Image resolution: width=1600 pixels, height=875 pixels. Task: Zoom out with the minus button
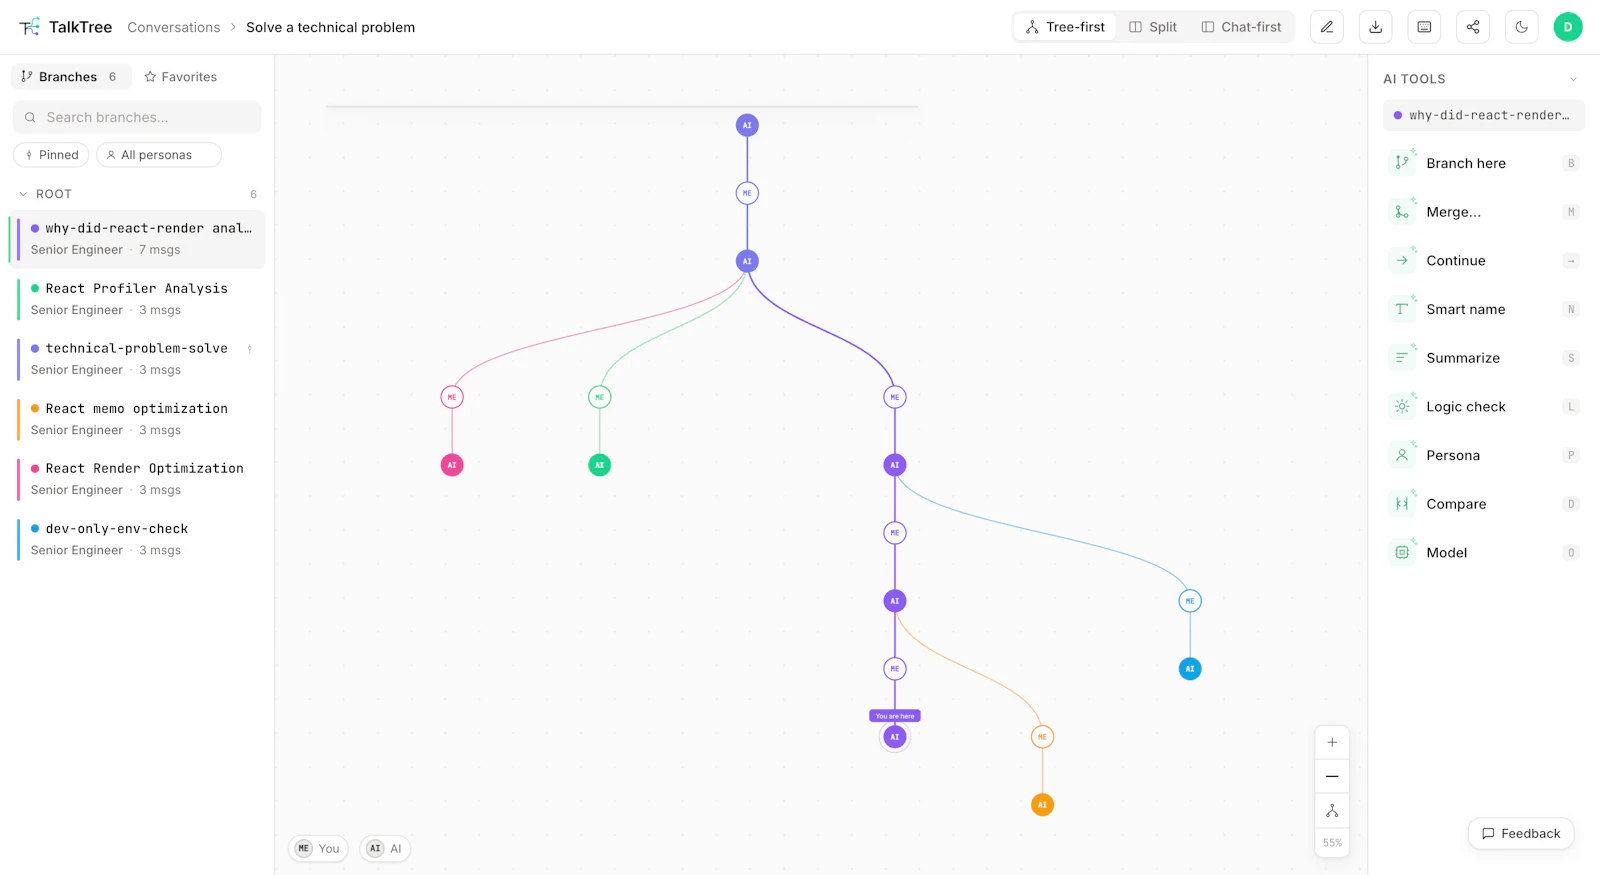point(1332,777)
